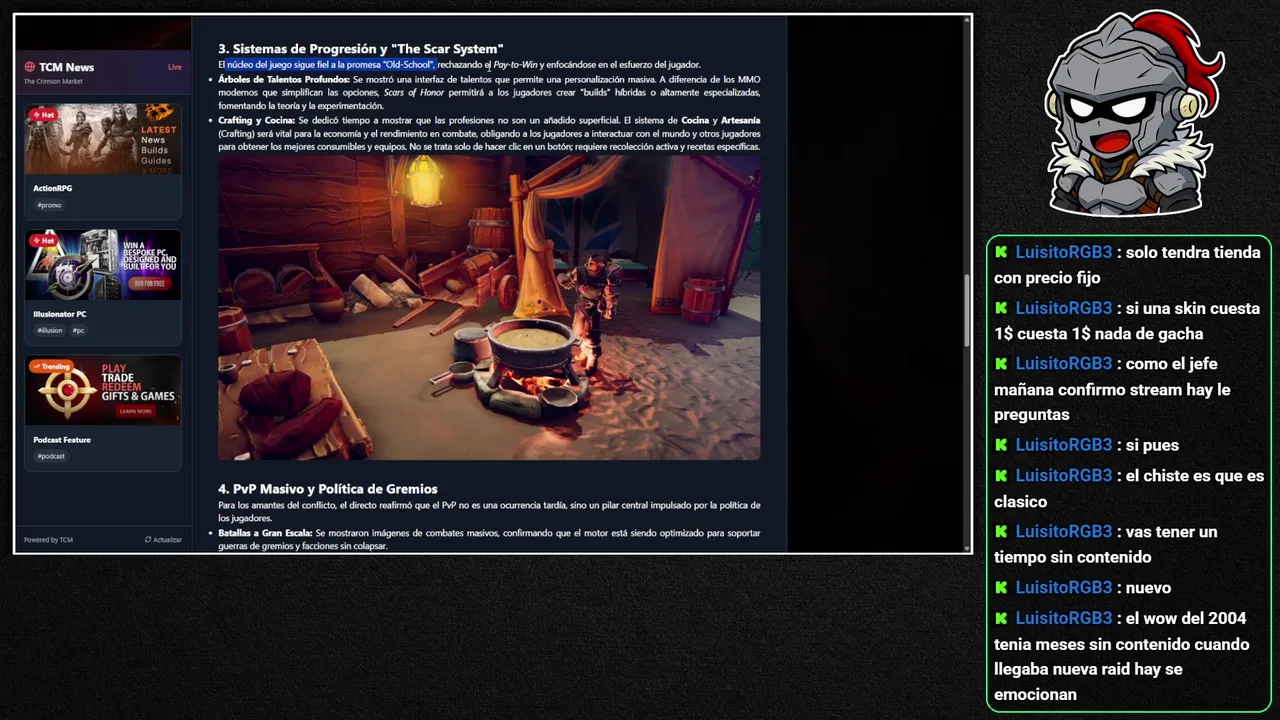The height and width of the screenshot is (720, 1280).
Task: Click the cooking campfire game screenshot
Action: (489, 307)
